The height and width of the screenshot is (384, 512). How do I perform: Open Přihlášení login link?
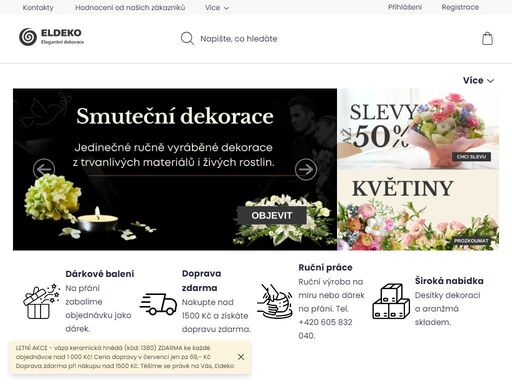click(x=405, y=7)
